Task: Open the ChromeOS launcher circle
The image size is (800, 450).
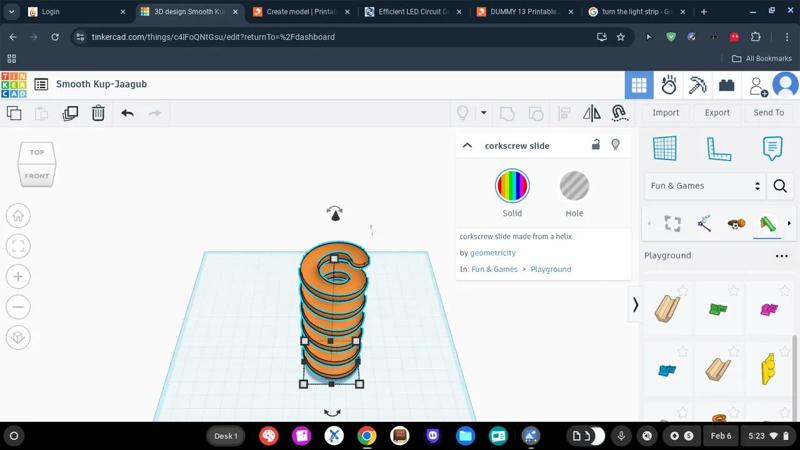Action: point(14,436)
